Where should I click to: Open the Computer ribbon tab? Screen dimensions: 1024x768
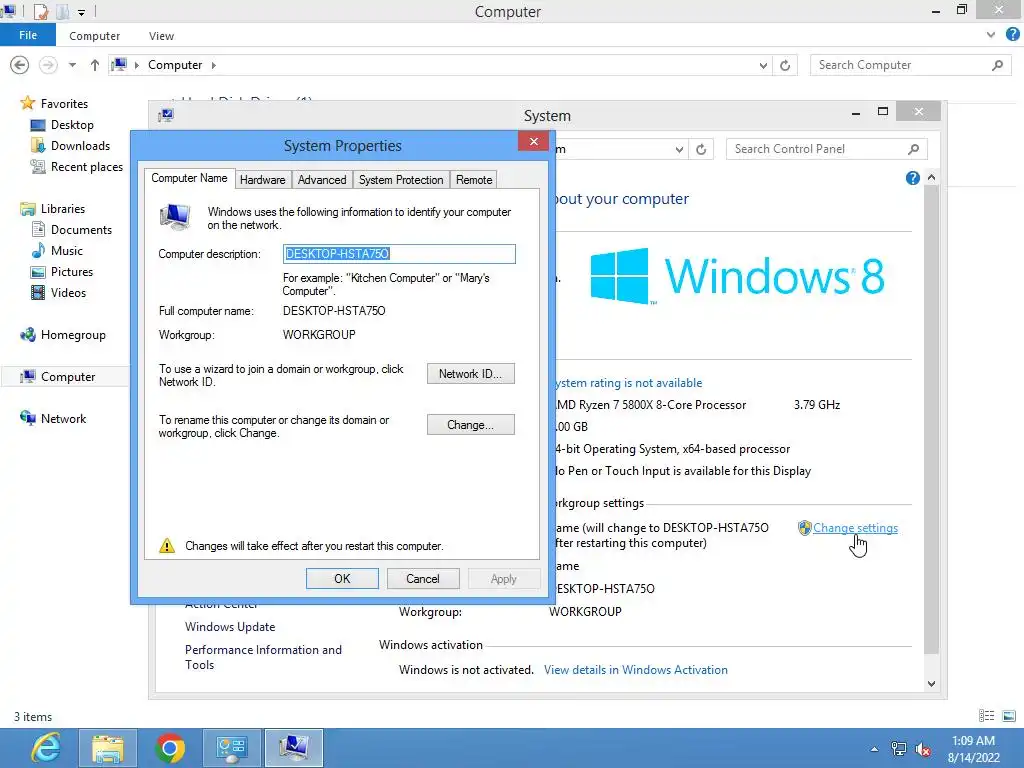click(x=94, y=36)
